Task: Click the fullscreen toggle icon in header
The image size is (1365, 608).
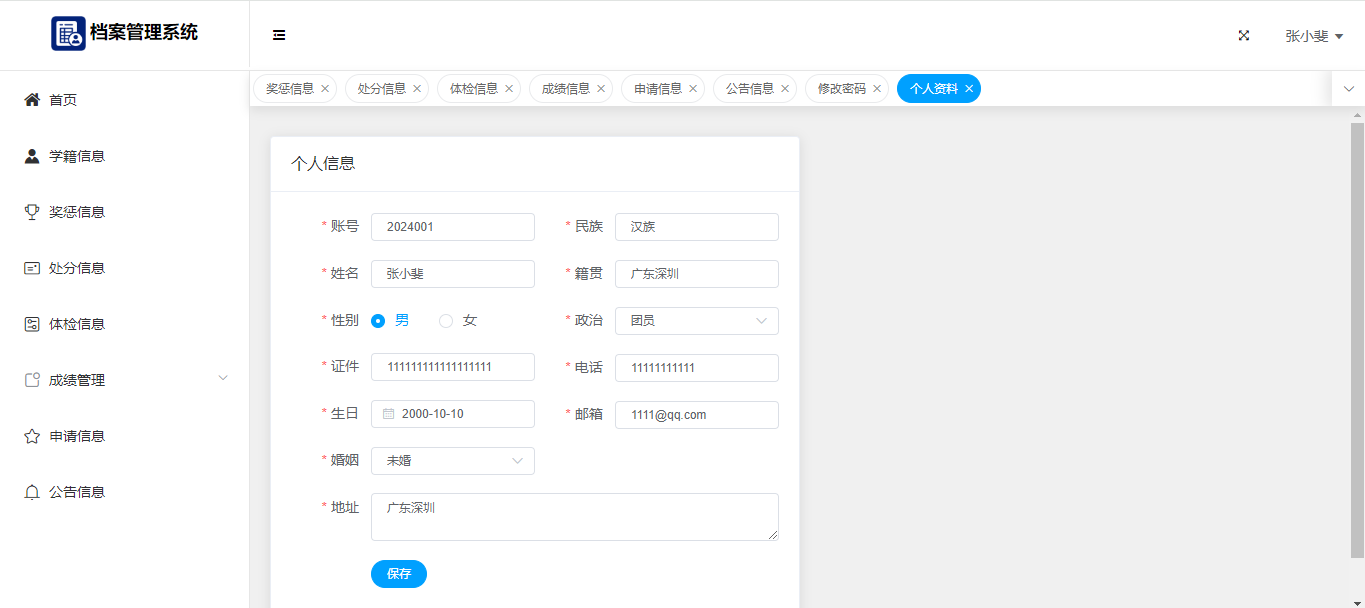Action: (1244, 35)
